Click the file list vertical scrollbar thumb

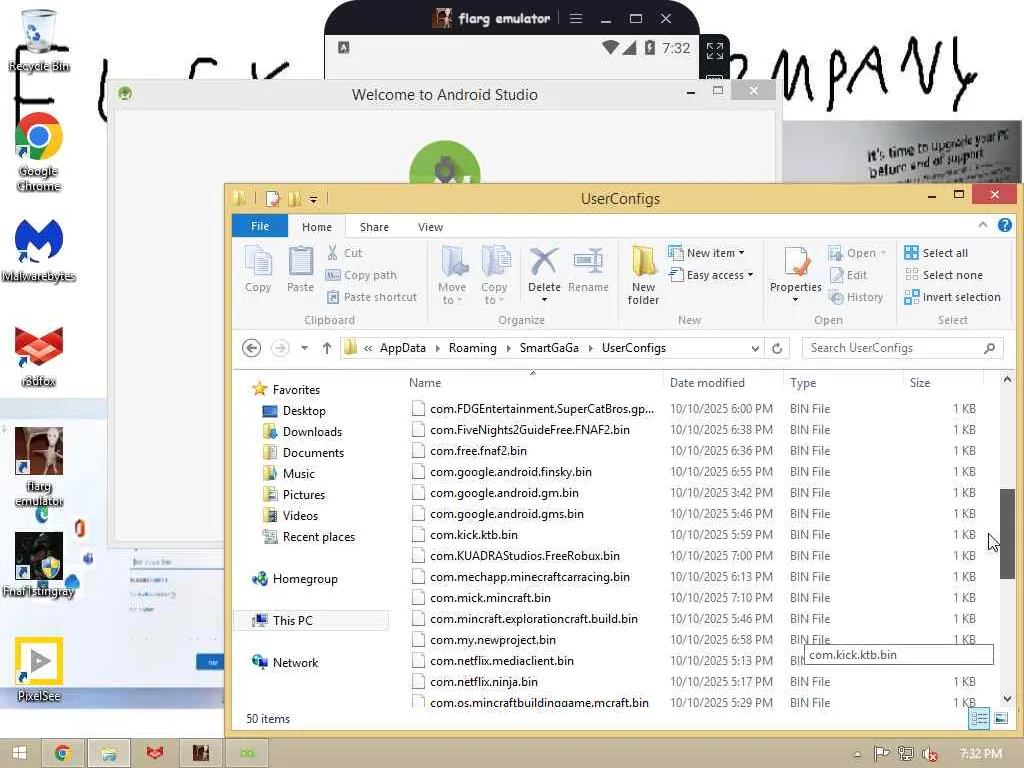coord(1007,534)
